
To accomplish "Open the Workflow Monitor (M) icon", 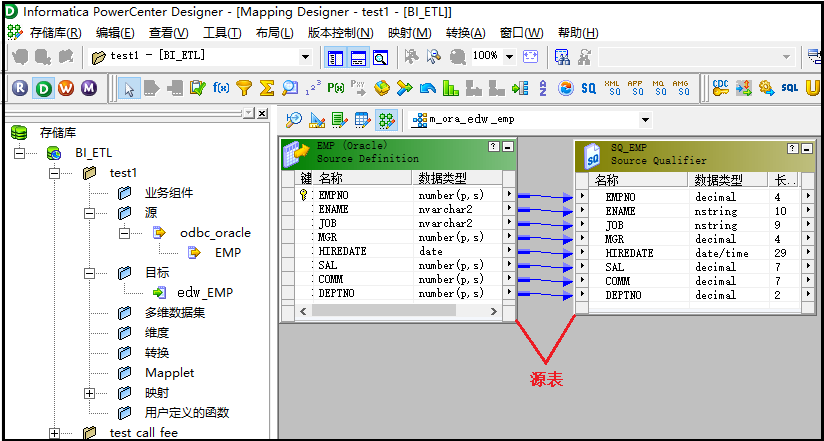I will point(89,88).
